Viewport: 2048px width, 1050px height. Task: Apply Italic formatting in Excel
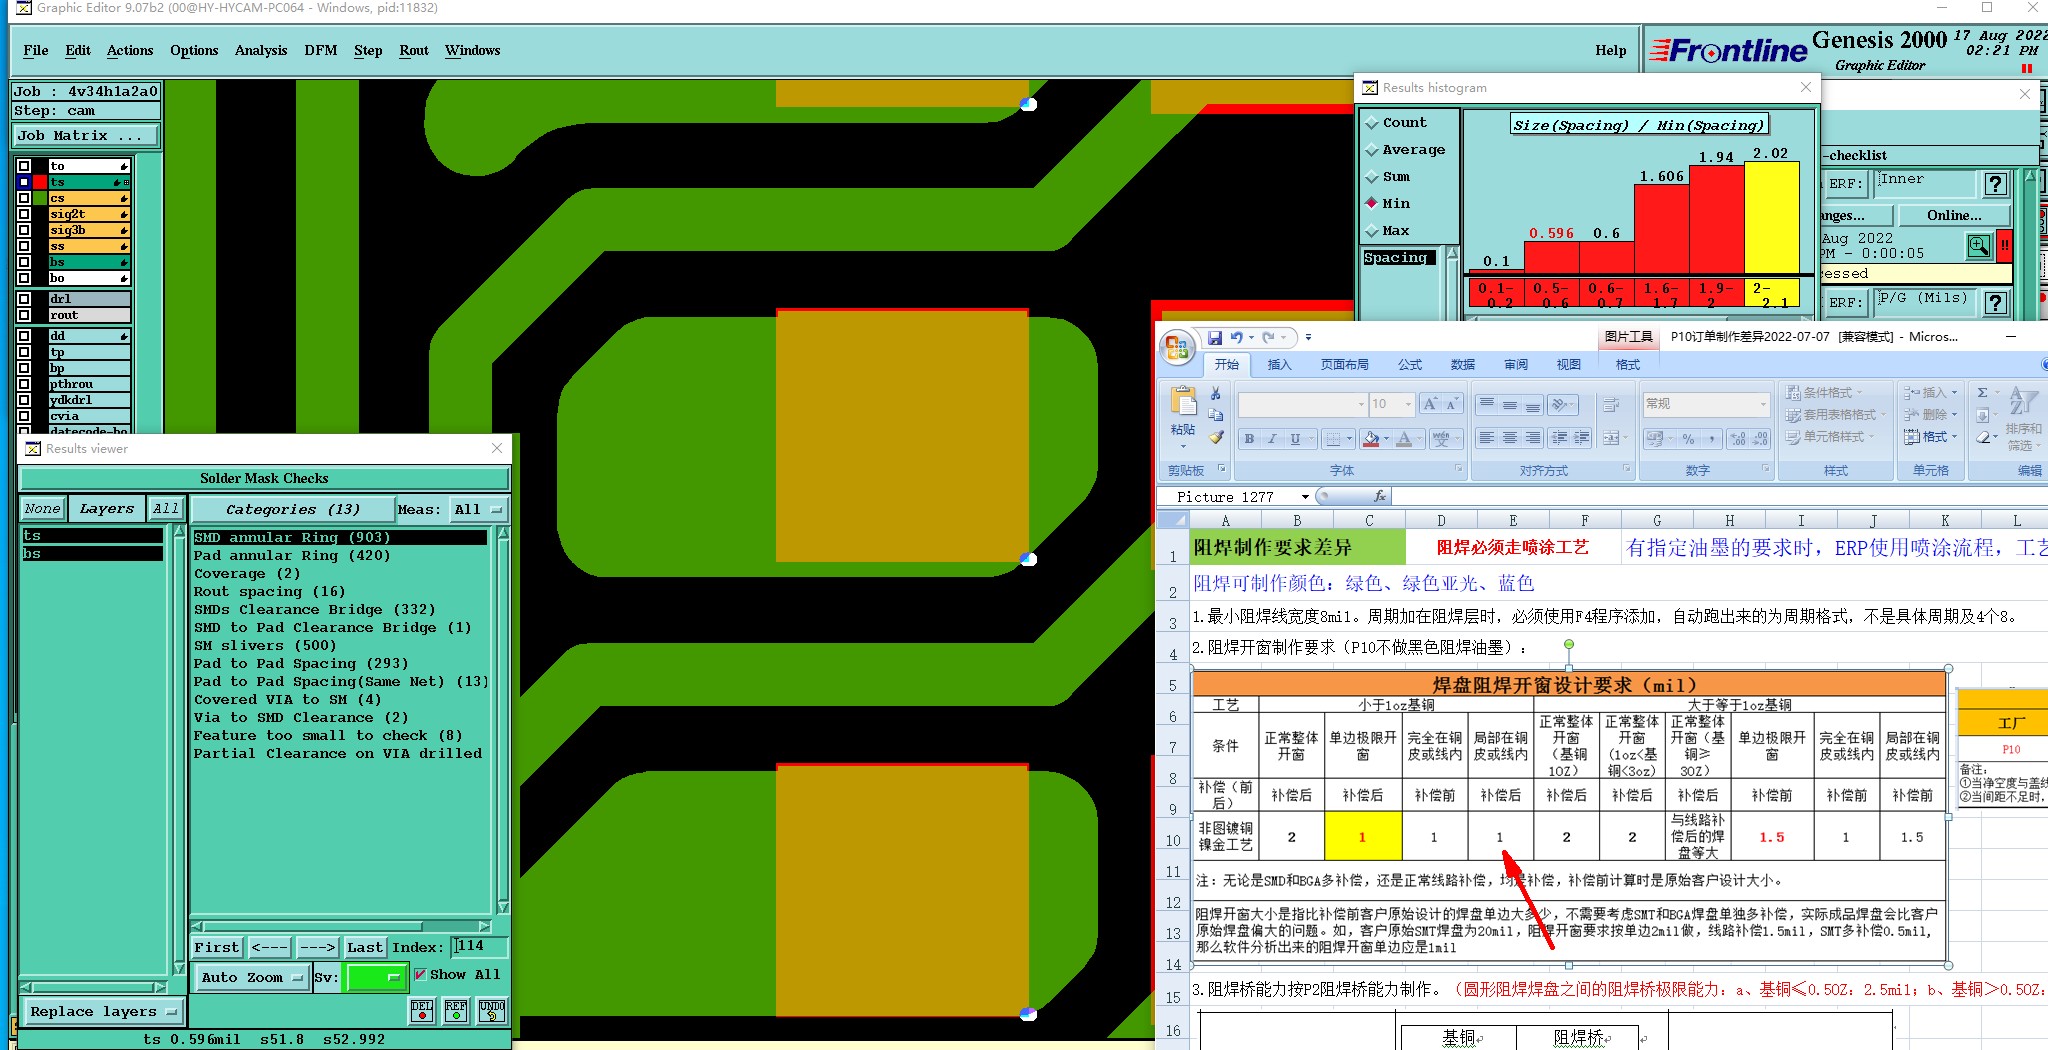click(x=1272, y=439)
